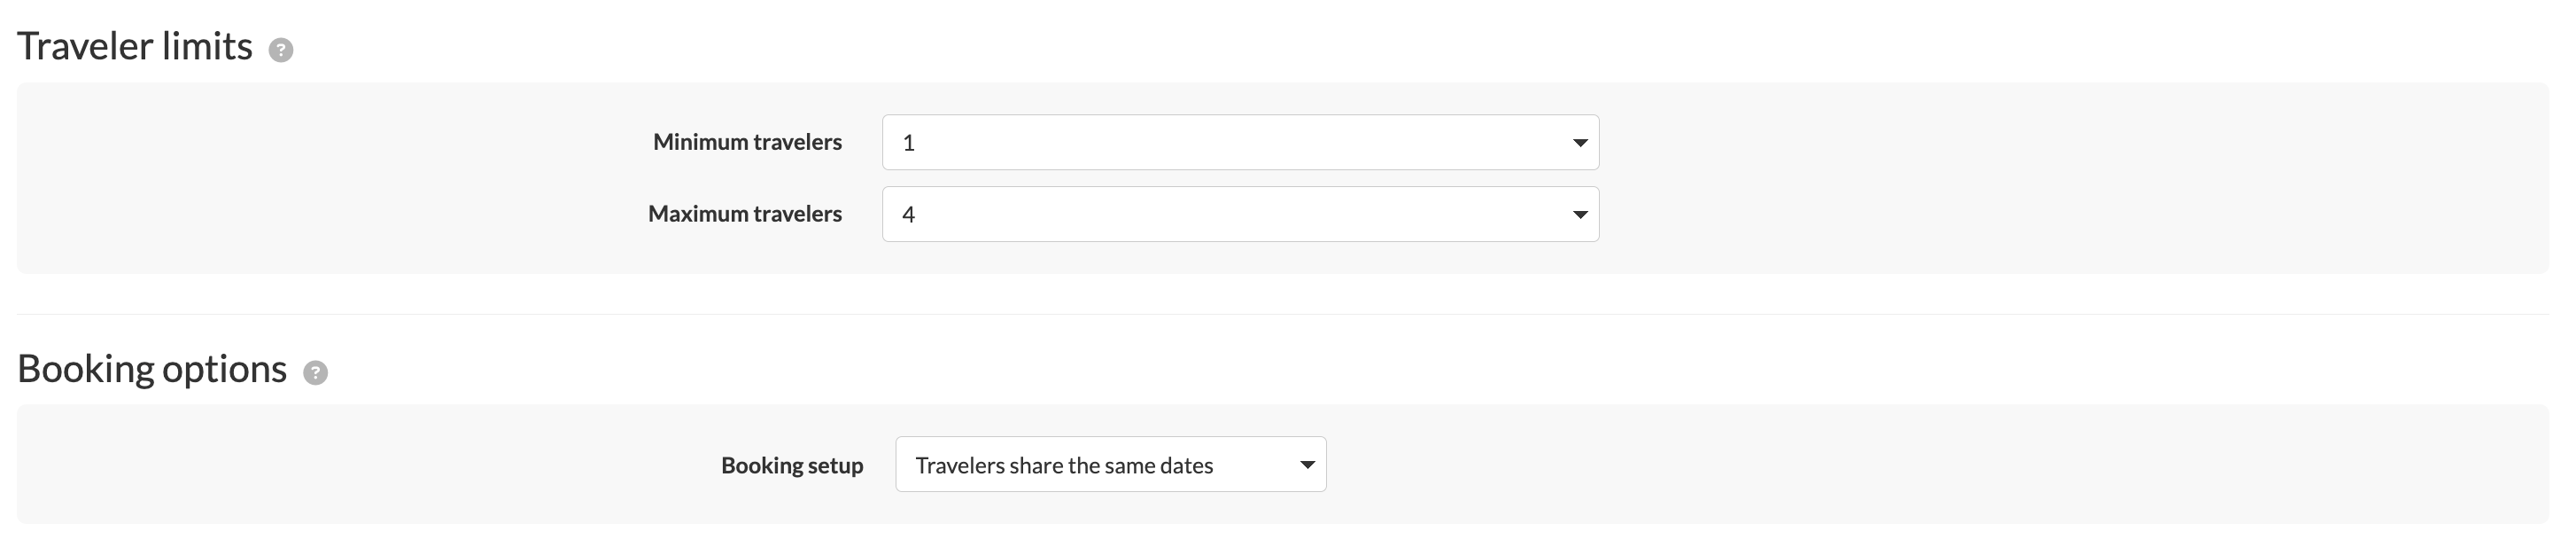Expand the Booking setup dropdown

[1109, 465]
